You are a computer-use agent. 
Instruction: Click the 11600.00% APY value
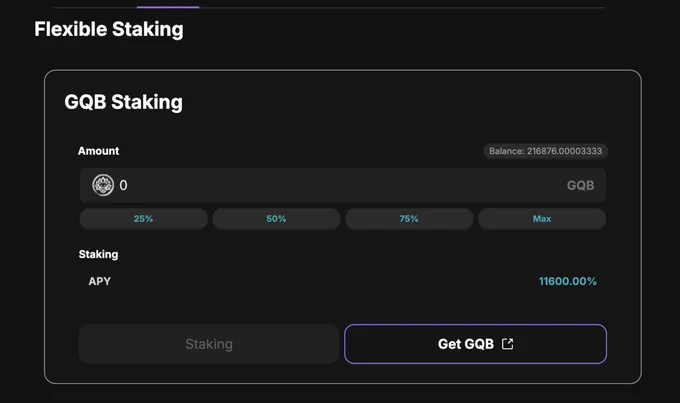(568, 281)
